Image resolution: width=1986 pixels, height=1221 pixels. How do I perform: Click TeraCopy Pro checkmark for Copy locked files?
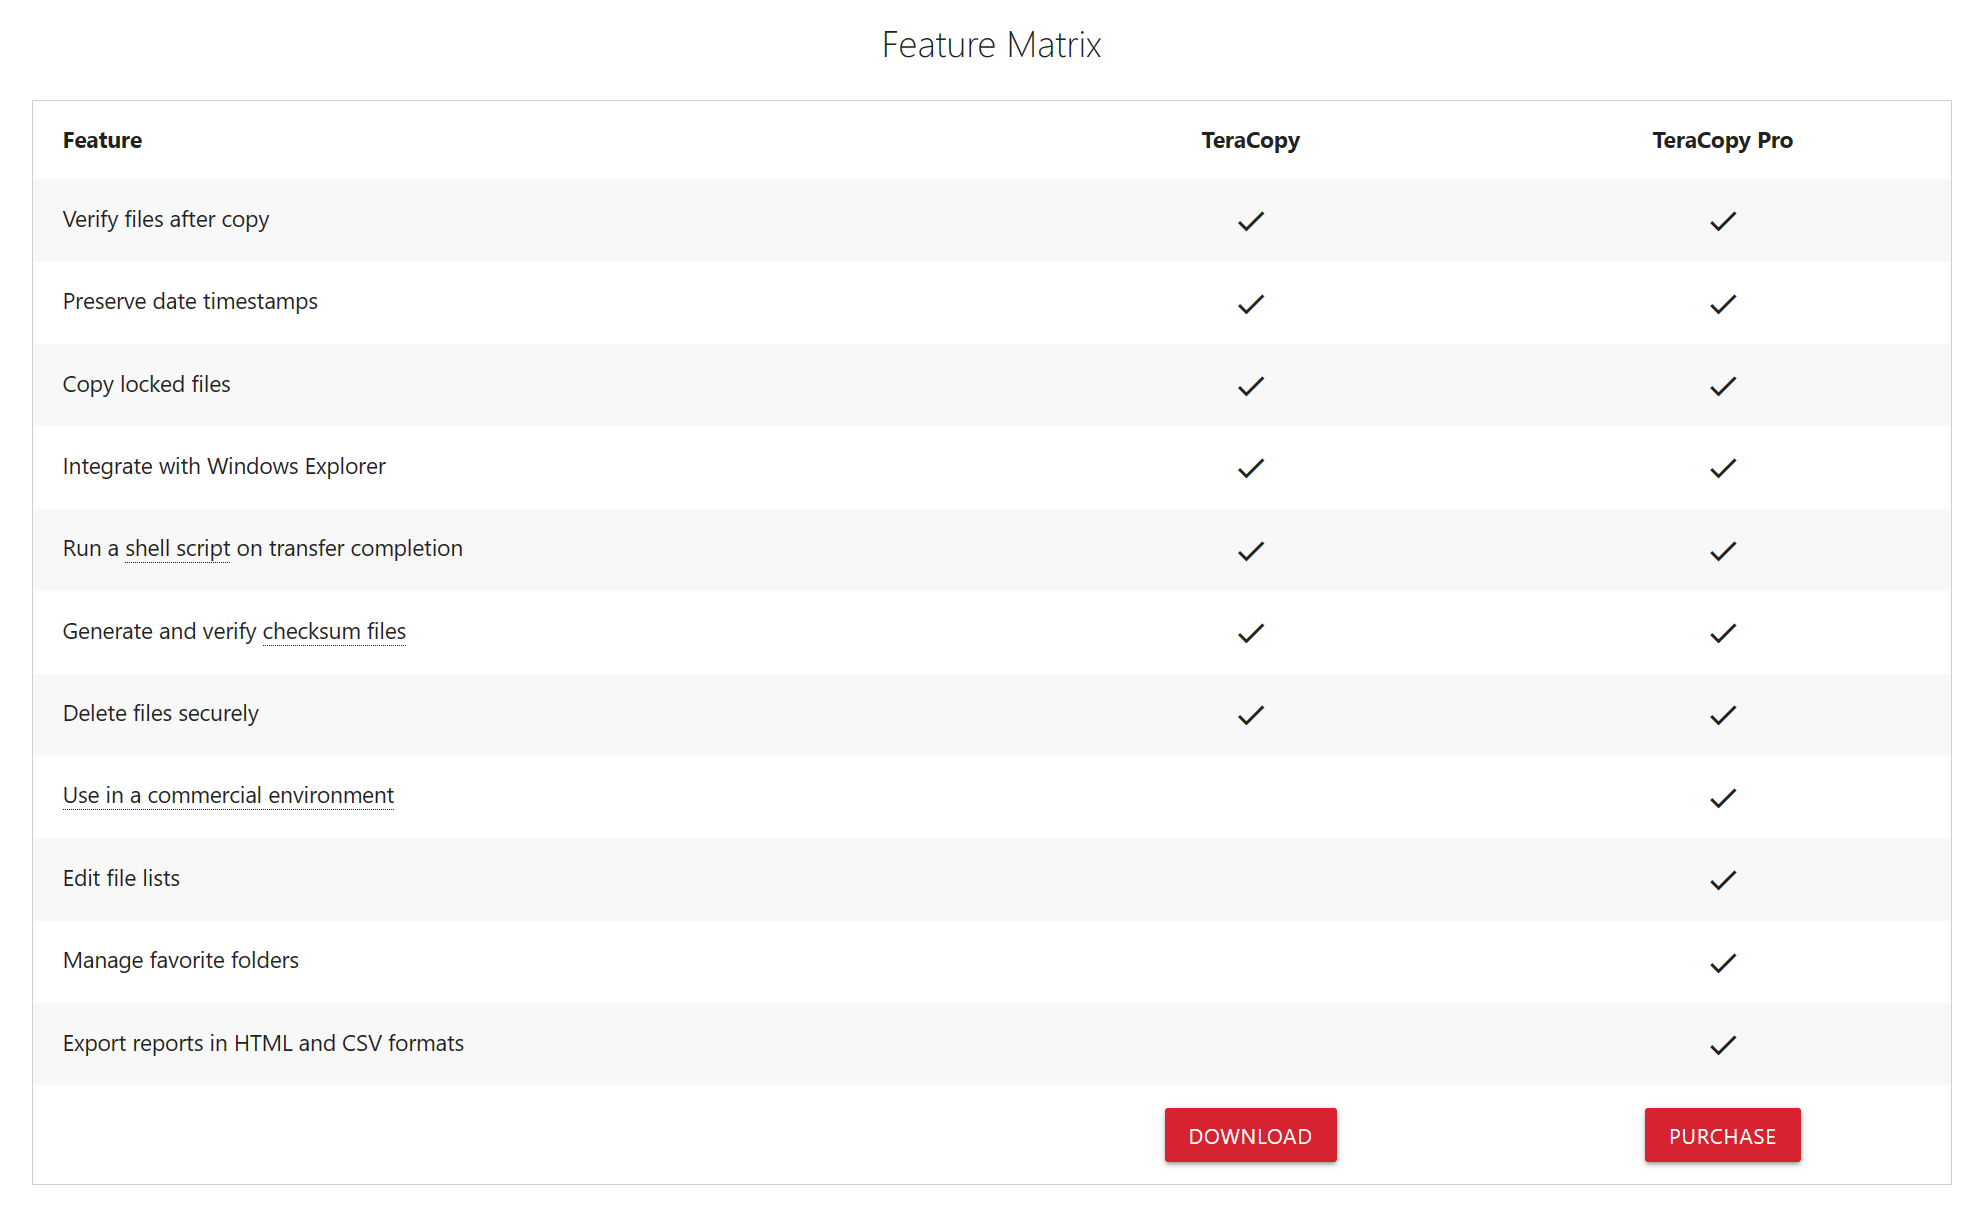1723,386
